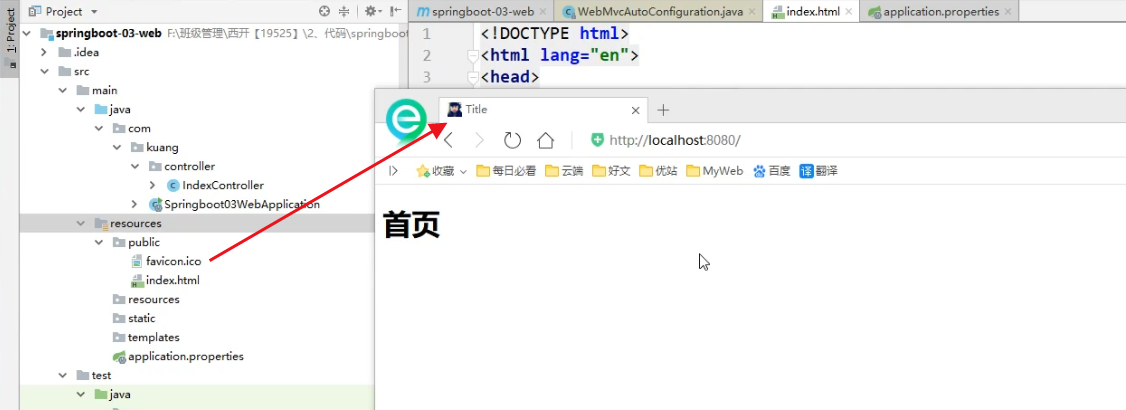Go back in the browser
Viewport: 1126px width, 410px height.
[x=449, y=140]
